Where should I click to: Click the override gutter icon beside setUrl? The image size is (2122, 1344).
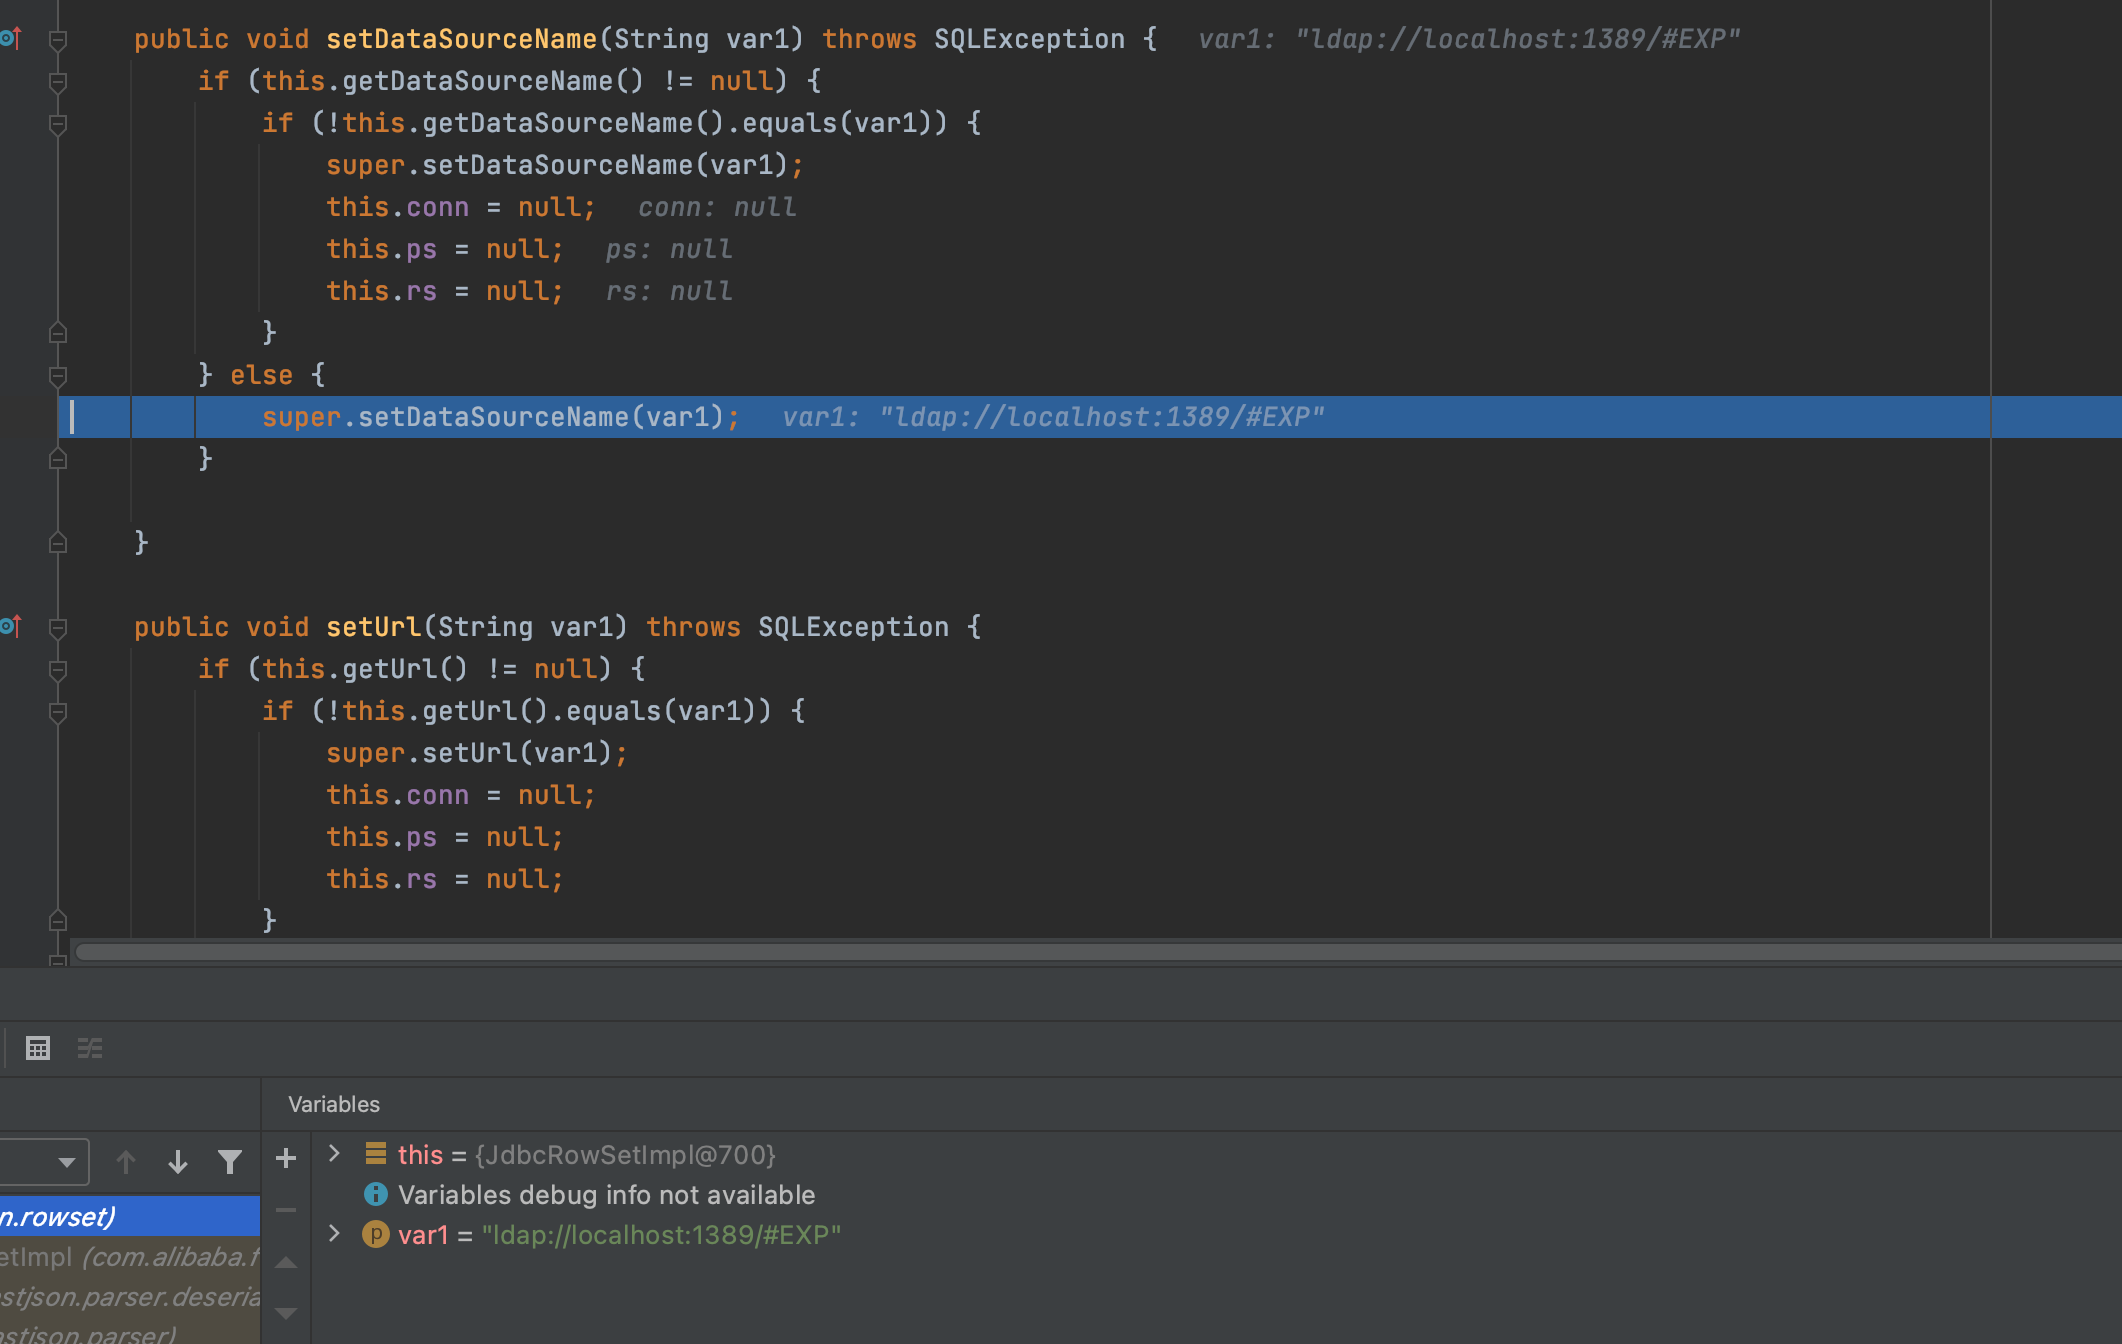click(10, 627)
